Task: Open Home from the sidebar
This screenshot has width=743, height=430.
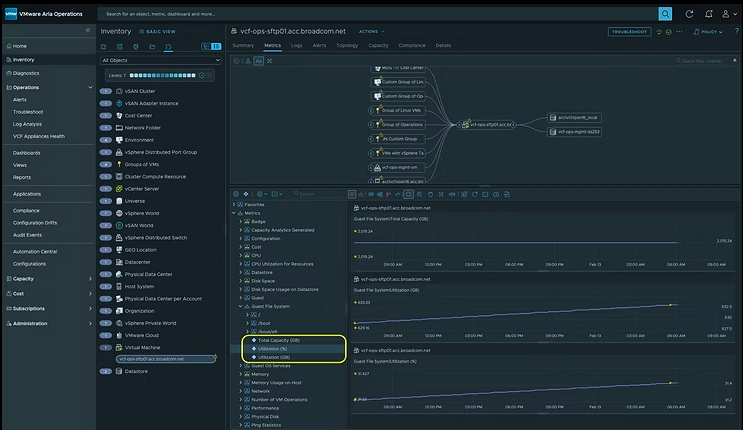Action: 20,46
